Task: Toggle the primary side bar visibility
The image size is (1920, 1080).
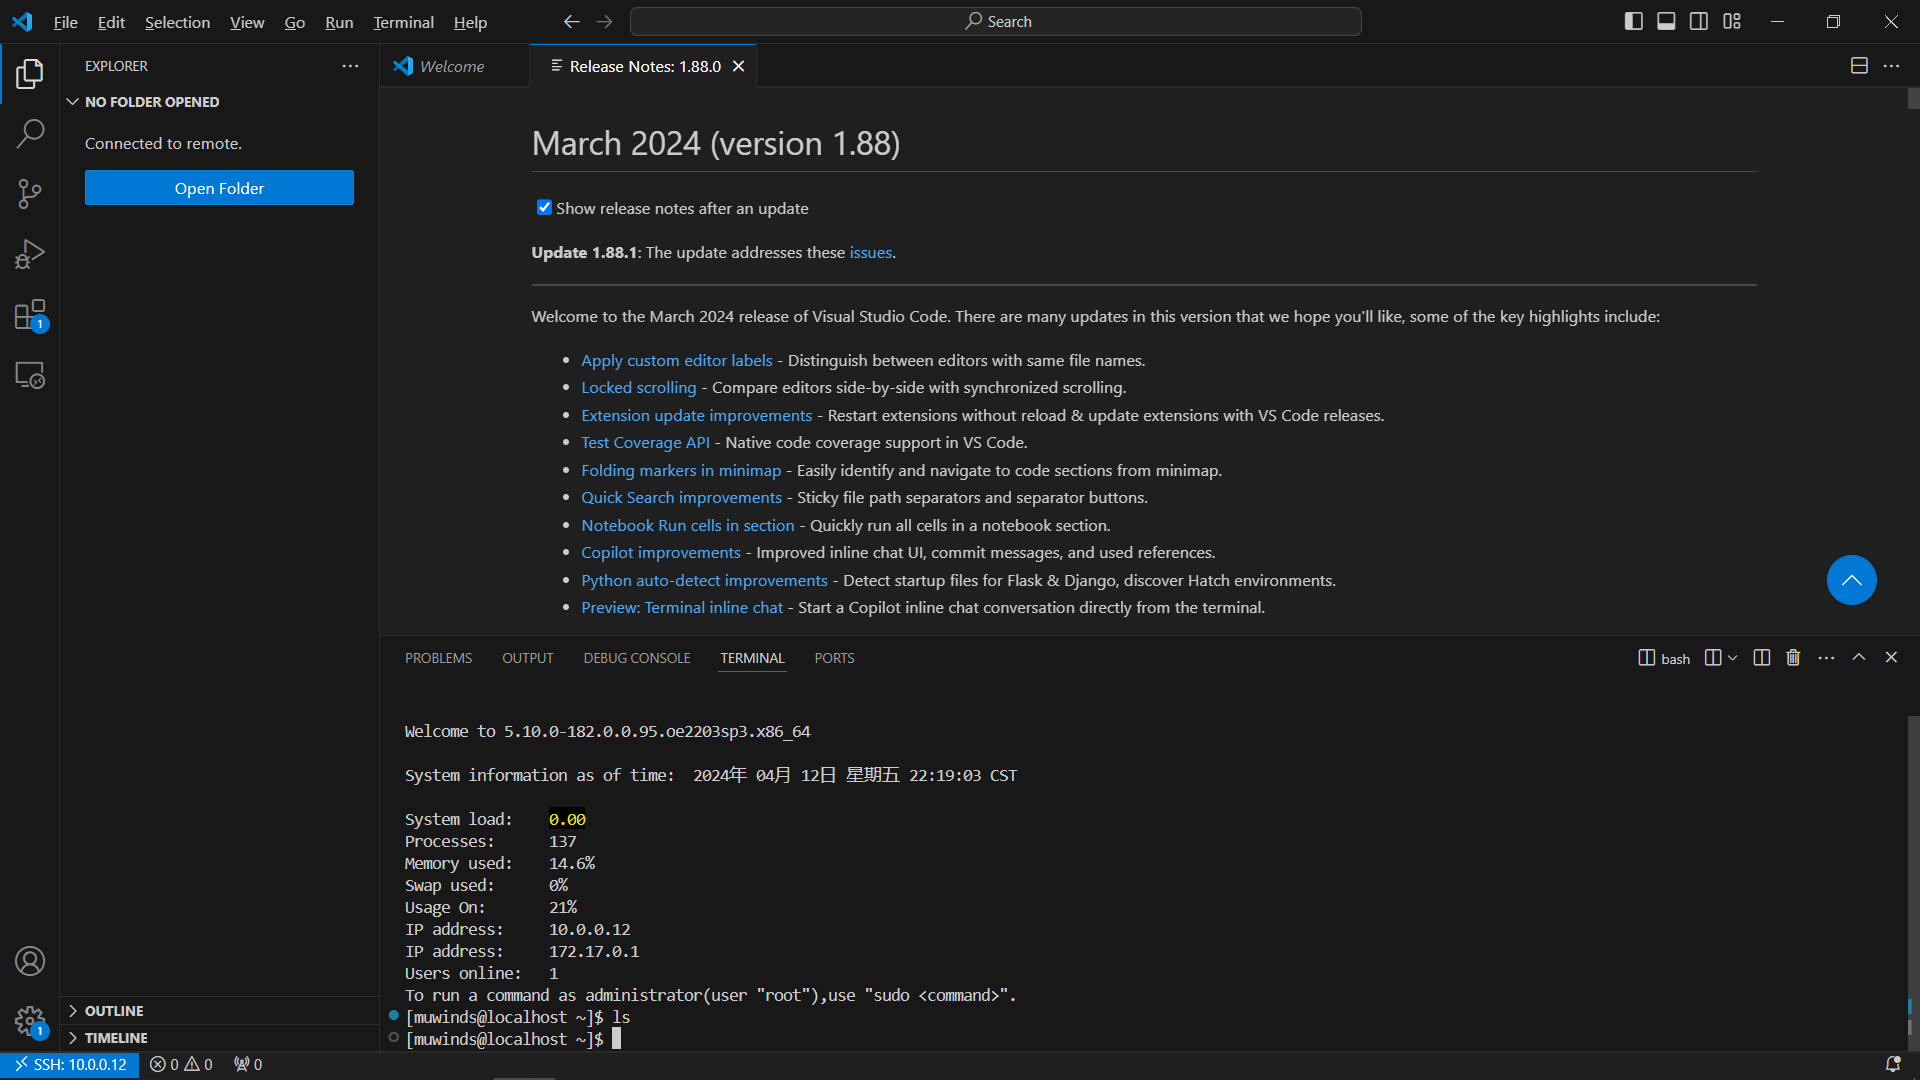Action: (x=1634, y=21)
